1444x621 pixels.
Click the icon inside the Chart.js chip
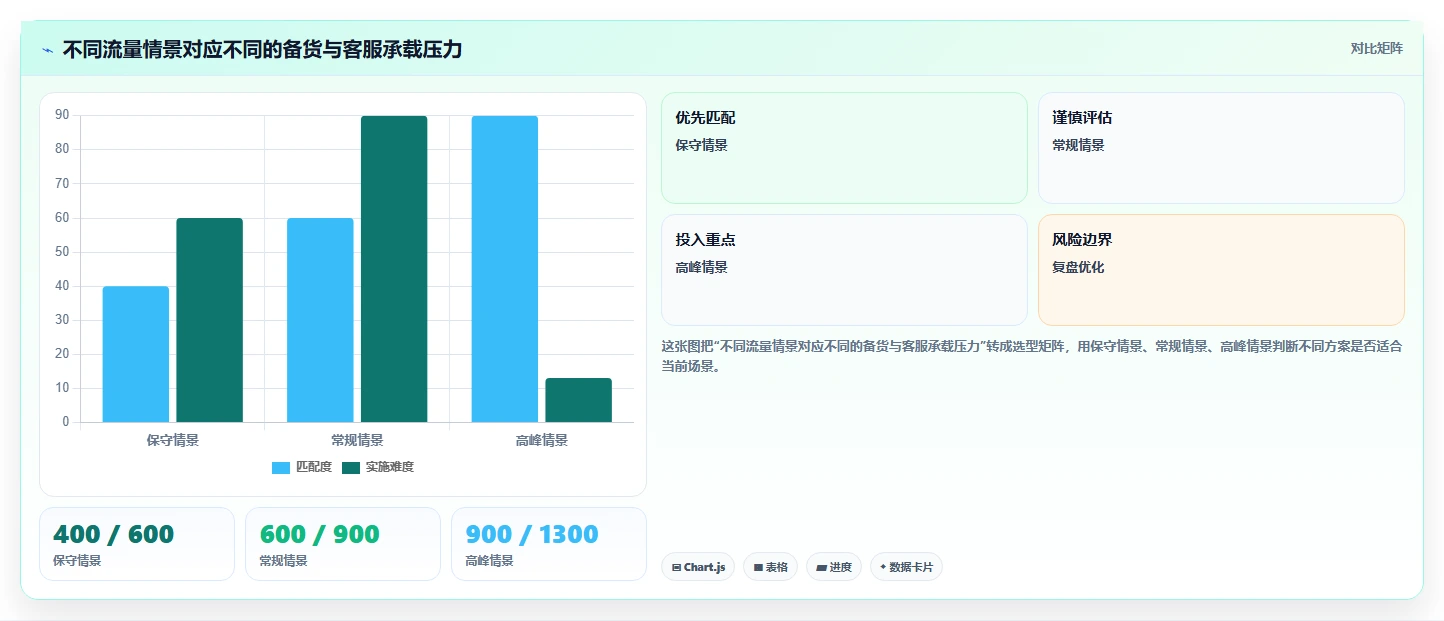[x=677, y=568]
